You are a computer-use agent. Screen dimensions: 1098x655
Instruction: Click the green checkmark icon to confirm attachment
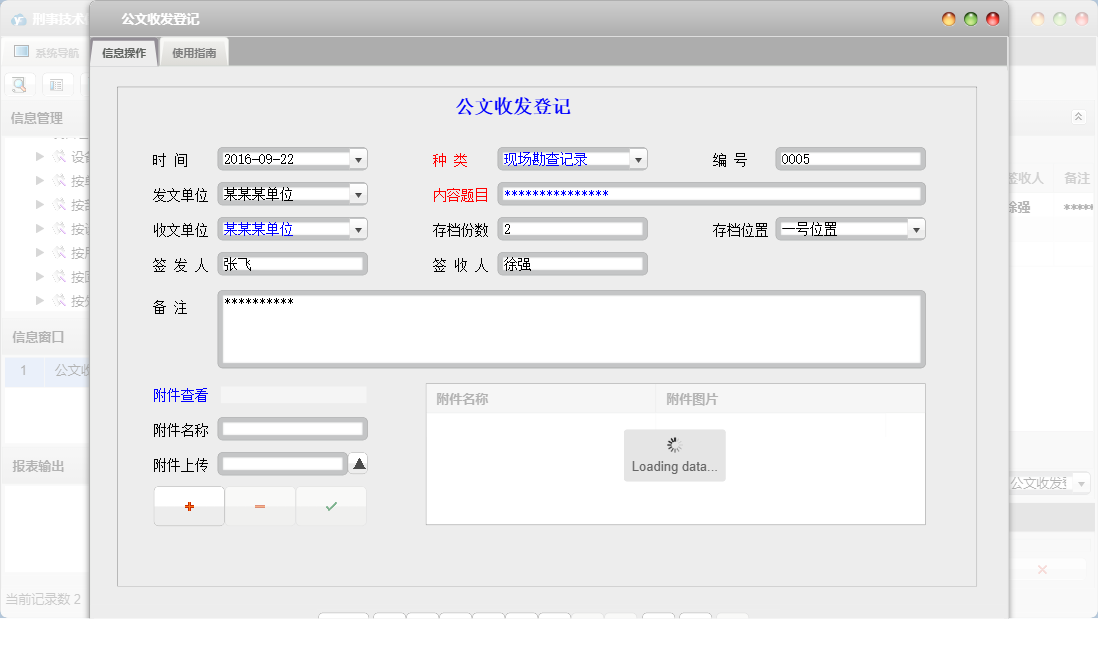pyautogui.click(x=330, y=505)
